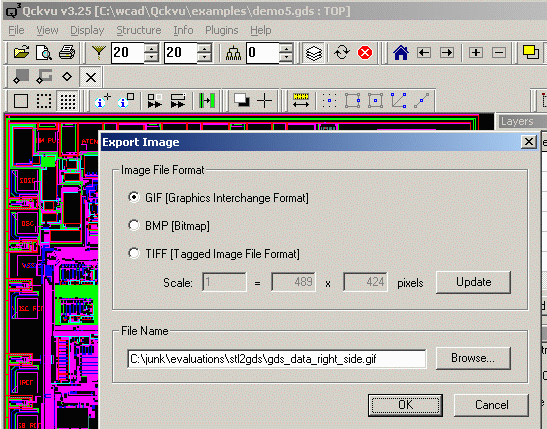The width and height of the screenshot is (547, 429).
Task: Click the File Name path input field
Action: pos(277,359)
